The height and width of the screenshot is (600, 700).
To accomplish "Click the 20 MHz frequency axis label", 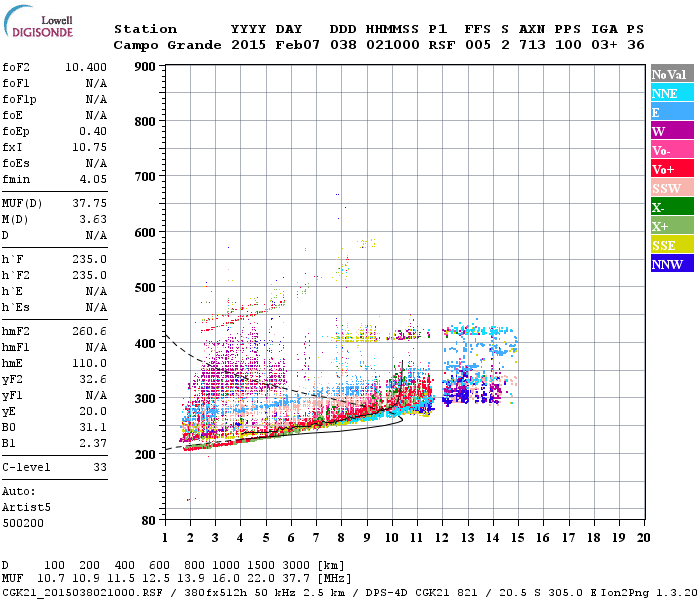I will (643, 538).
